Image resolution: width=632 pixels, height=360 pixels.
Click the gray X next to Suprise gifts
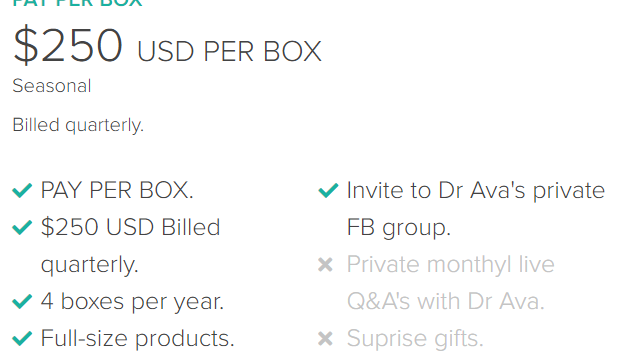[x=325, y=339]
